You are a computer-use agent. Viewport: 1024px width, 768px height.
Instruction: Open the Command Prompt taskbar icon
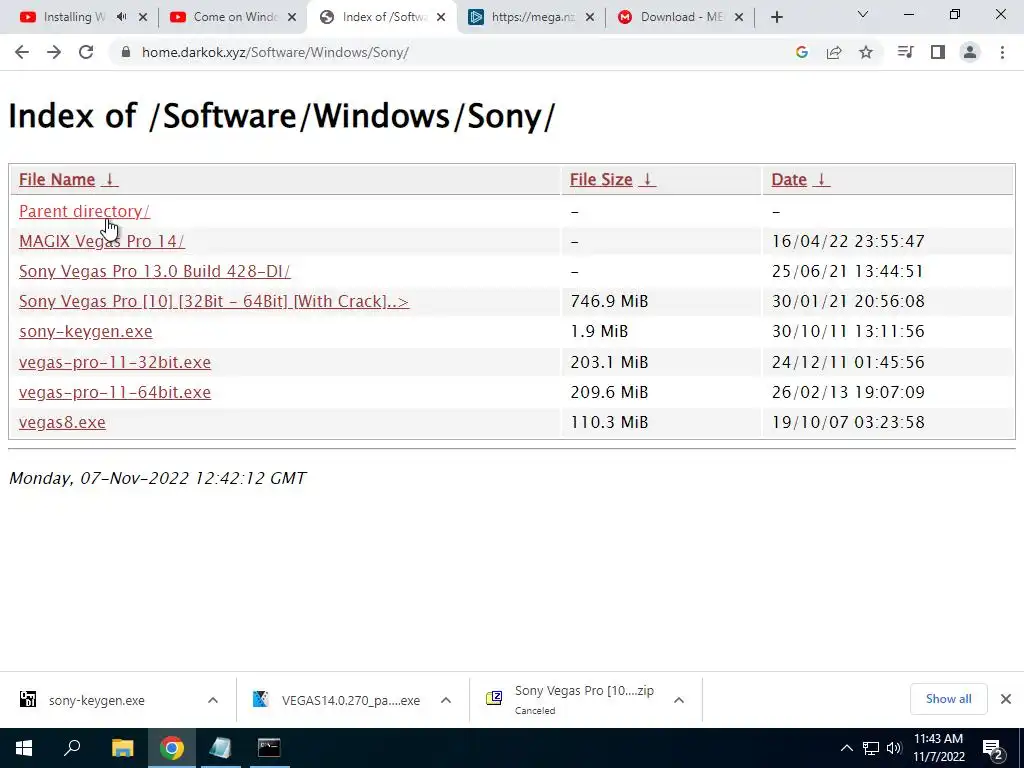[x=269, y=748]
